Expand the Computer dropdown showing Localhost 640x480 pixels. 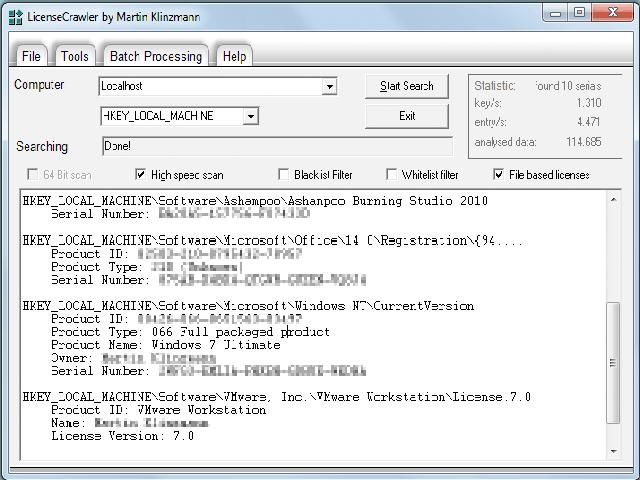pyautogui.click(x=329, y=87)
